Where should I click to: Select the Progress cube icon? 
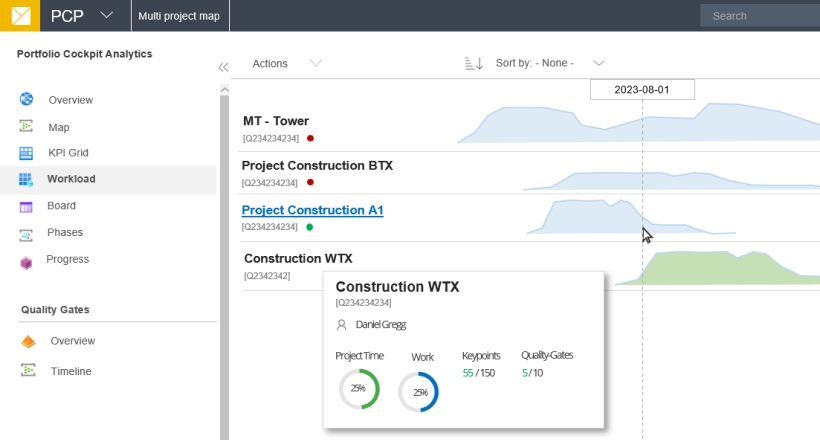pos(27,260)
